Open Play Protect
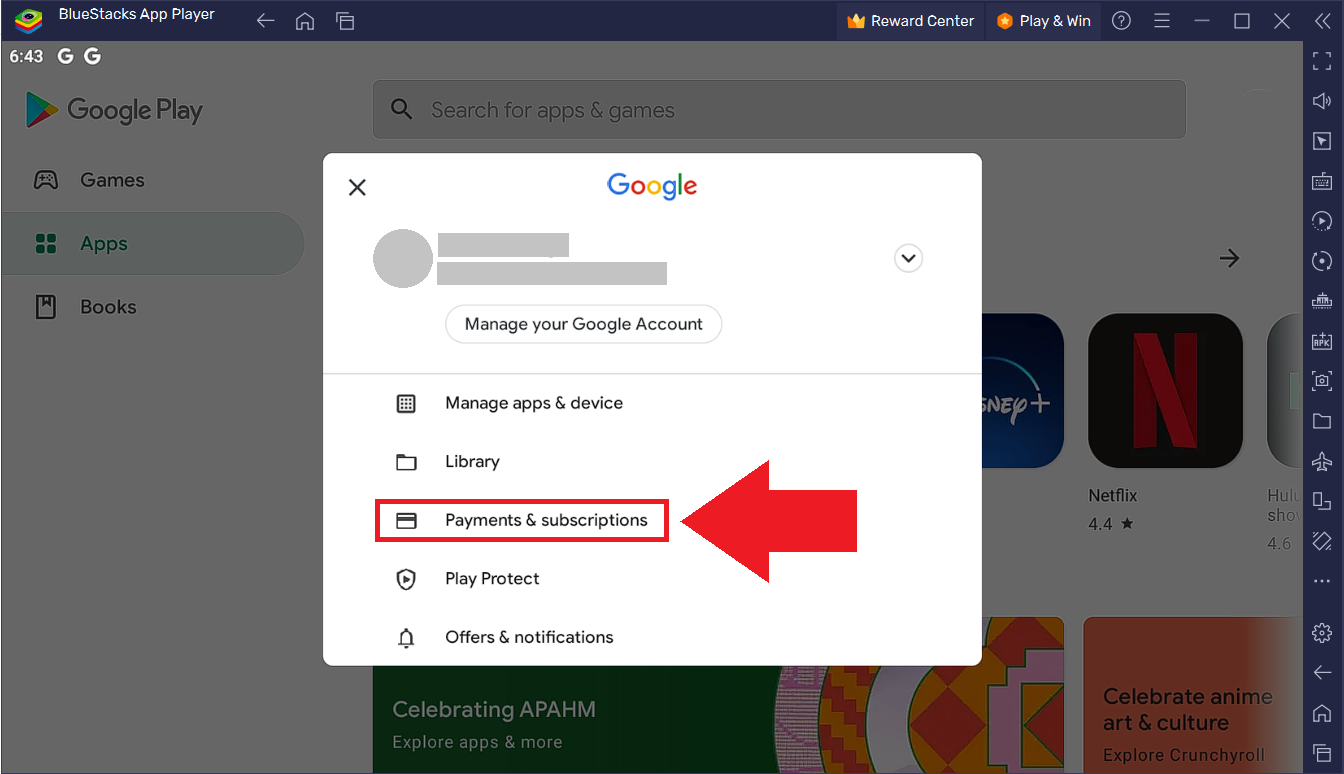Image resolution: width=1344 pixels, height=774 pixels. tap(652, 579)
